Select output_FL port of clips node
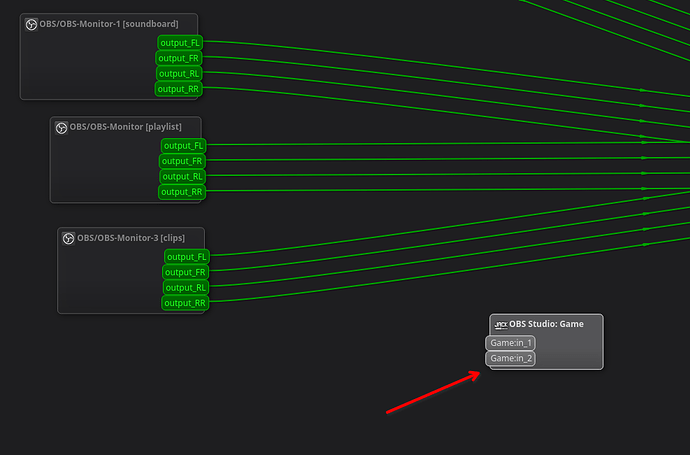Screen dimensions: 690x455 (x=187, y=257)
